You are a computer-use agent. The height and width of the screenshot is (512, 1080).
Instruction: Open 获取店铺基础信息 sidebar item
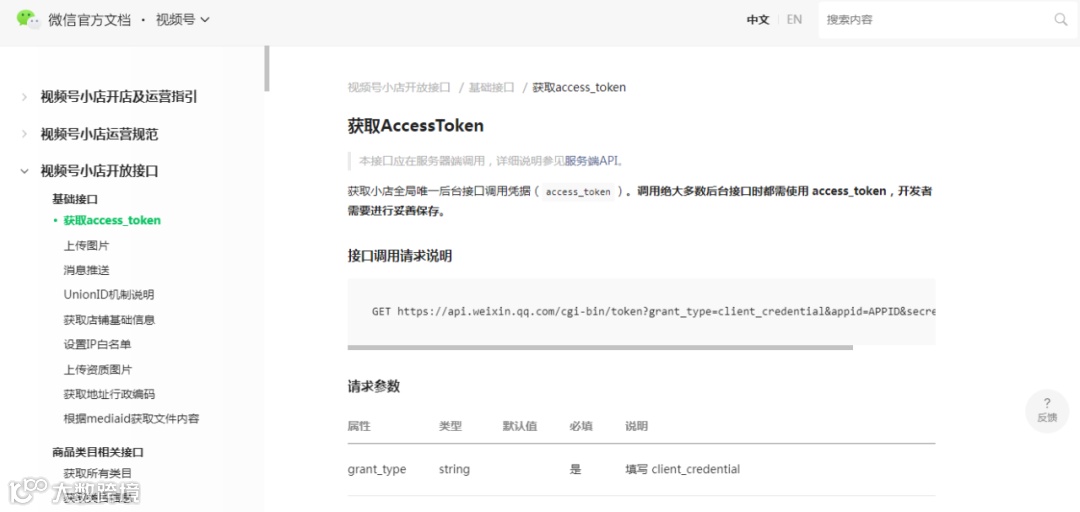click(x=109, y=320)
